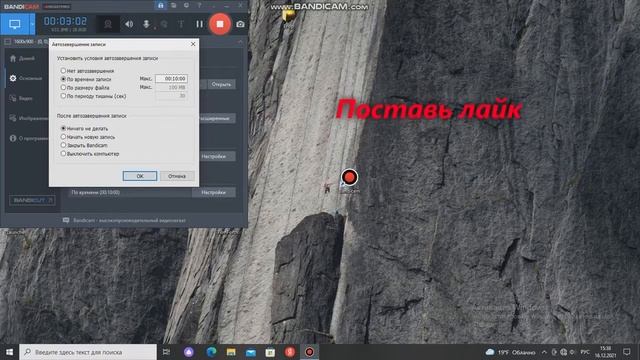
Task: Select По размеру файла radio option
Action: pyautogui.click(x=85, y=87)
